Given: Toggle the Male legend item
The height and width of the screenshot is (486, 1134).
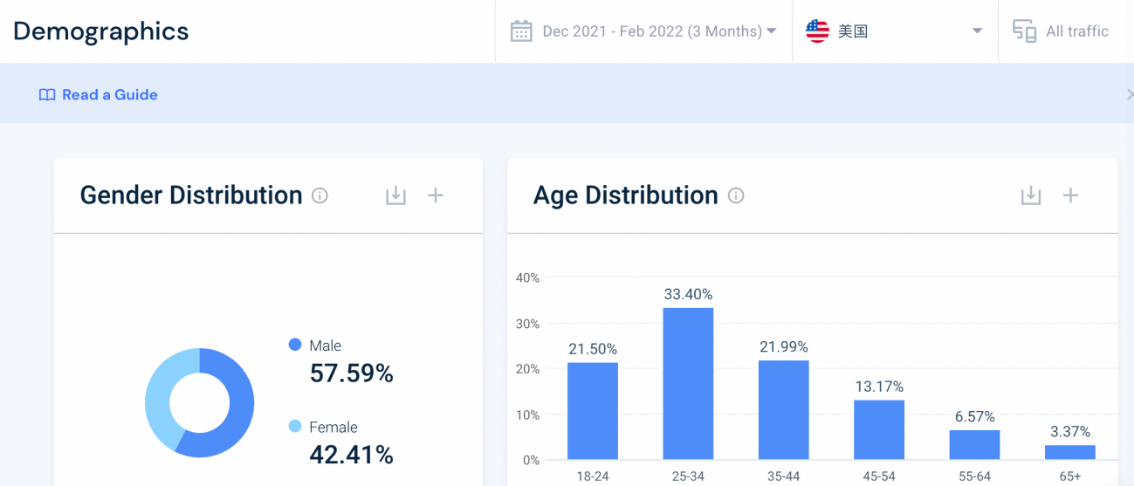Looking at the screenshot, I should [325, 345].
